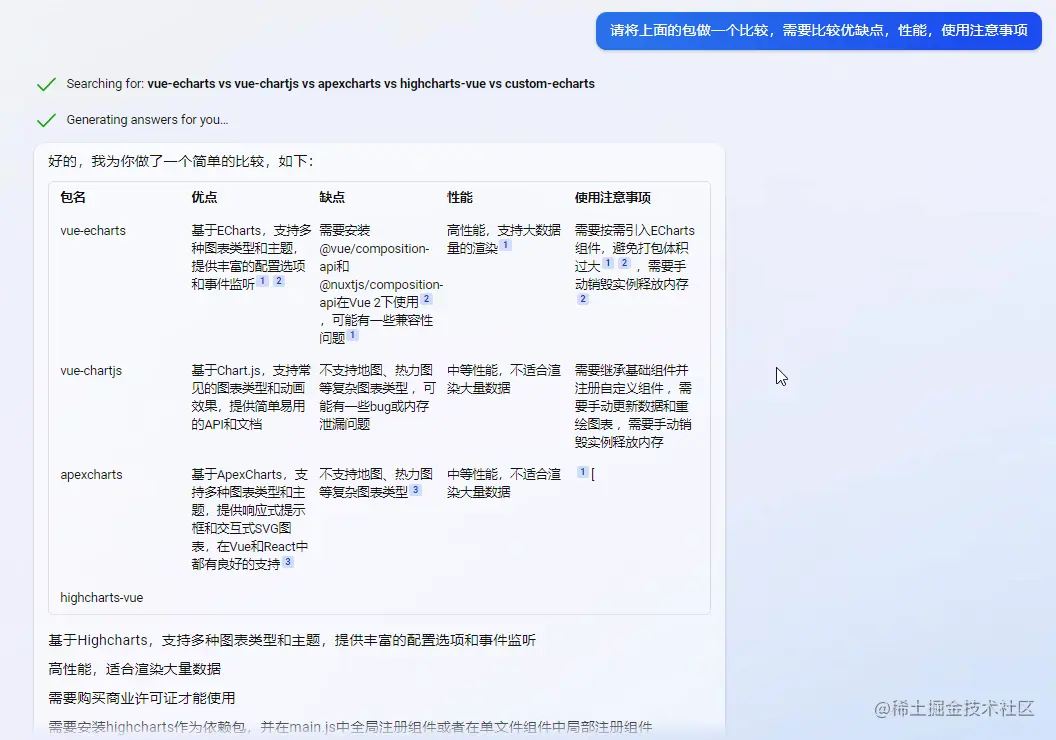Select the blue user message bubble

[818, 30]
